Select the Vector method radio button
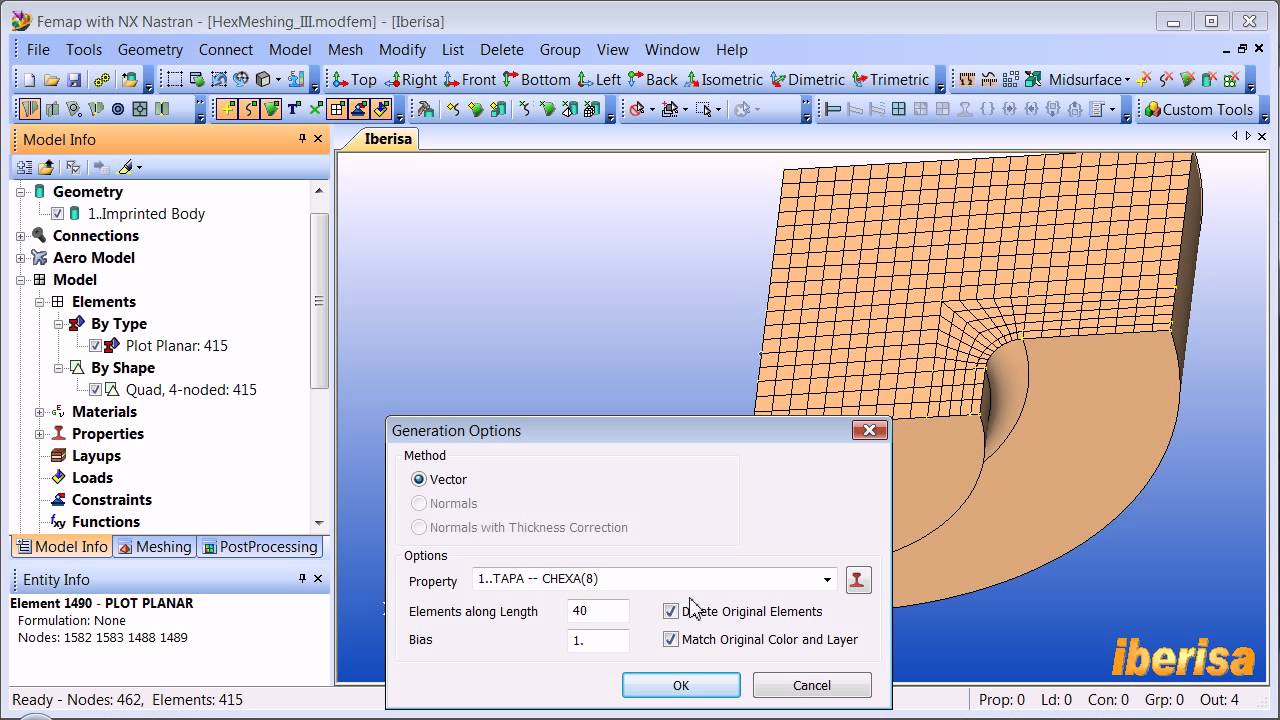This screenshot has width=1280, height=720. pyautogui.click(x=419, y=480)
